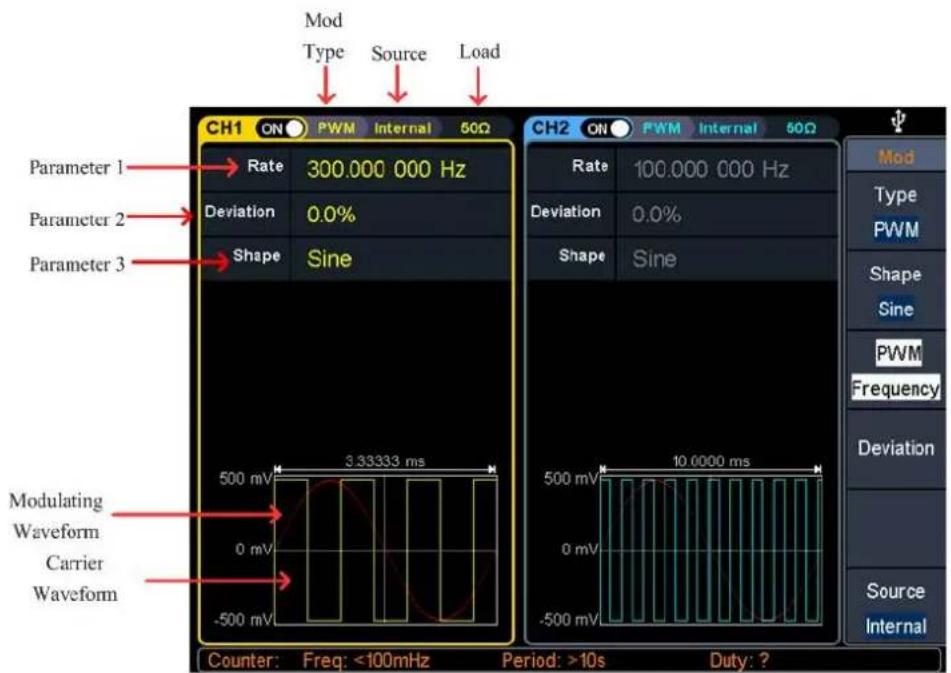This screenshot has height=673, width=951.
Task: Click the USB status icon
Action: [x=898, y=121]
